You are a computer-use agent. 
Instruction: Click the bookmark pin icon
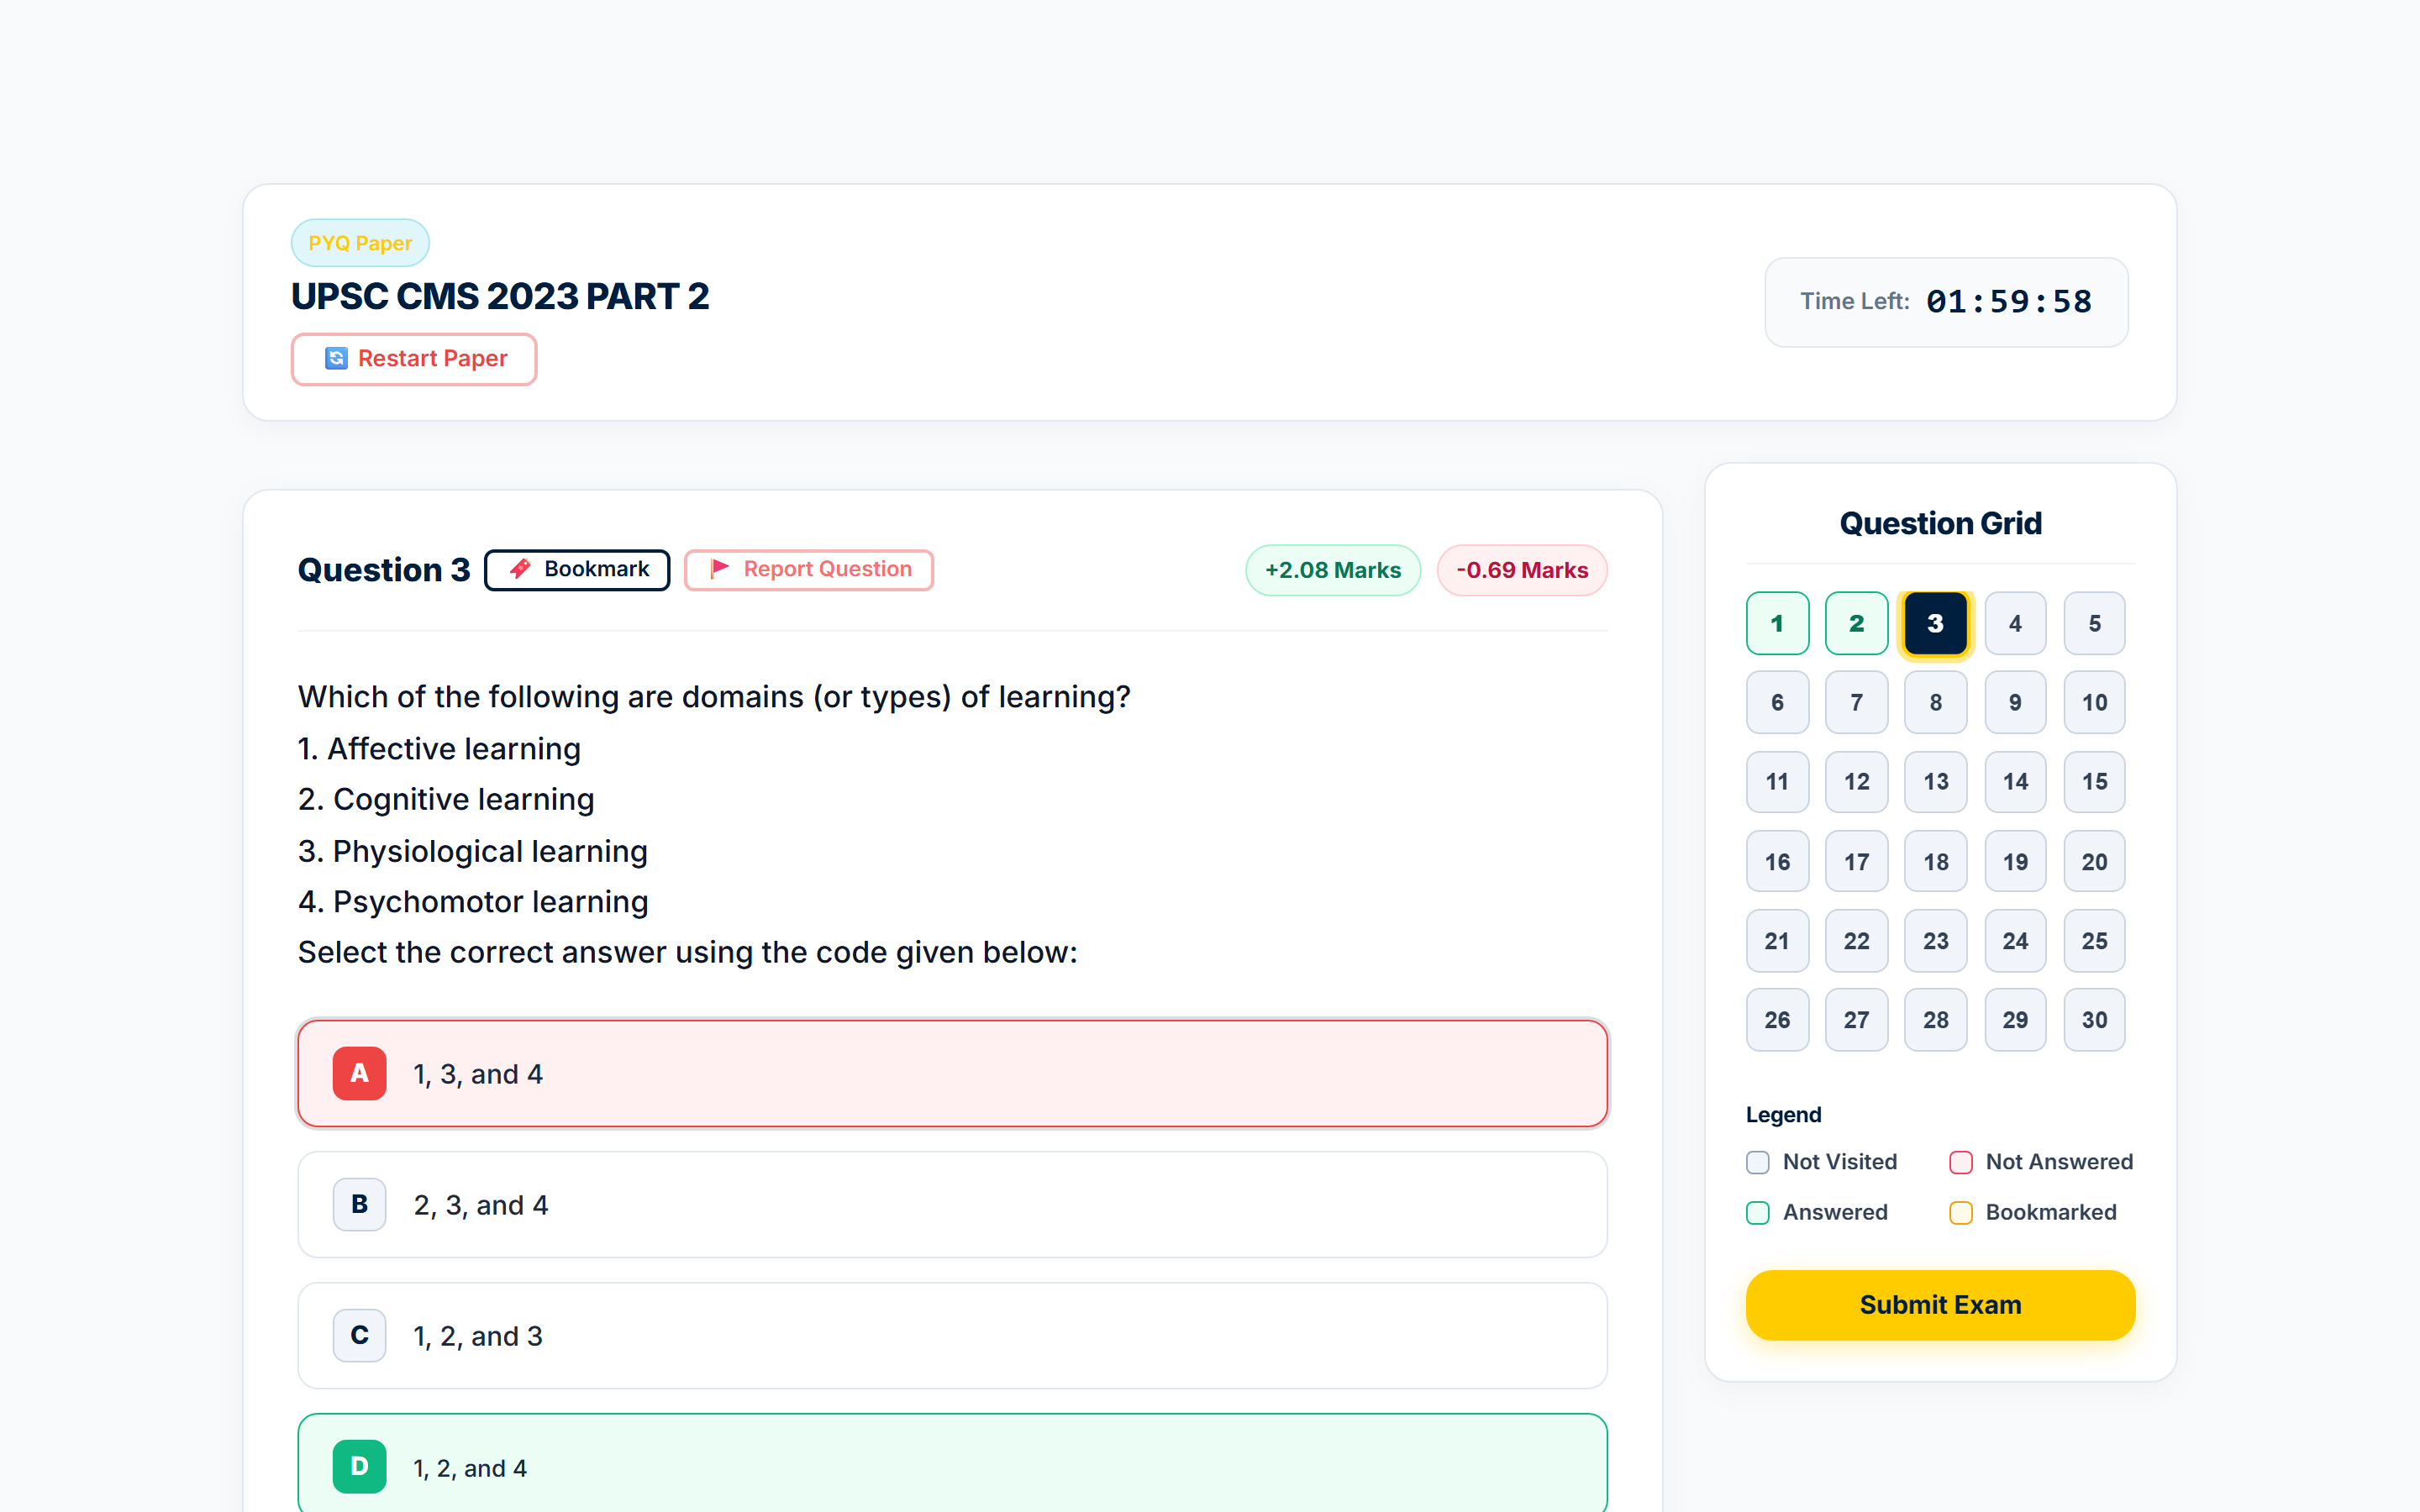[x=520, y=569]
